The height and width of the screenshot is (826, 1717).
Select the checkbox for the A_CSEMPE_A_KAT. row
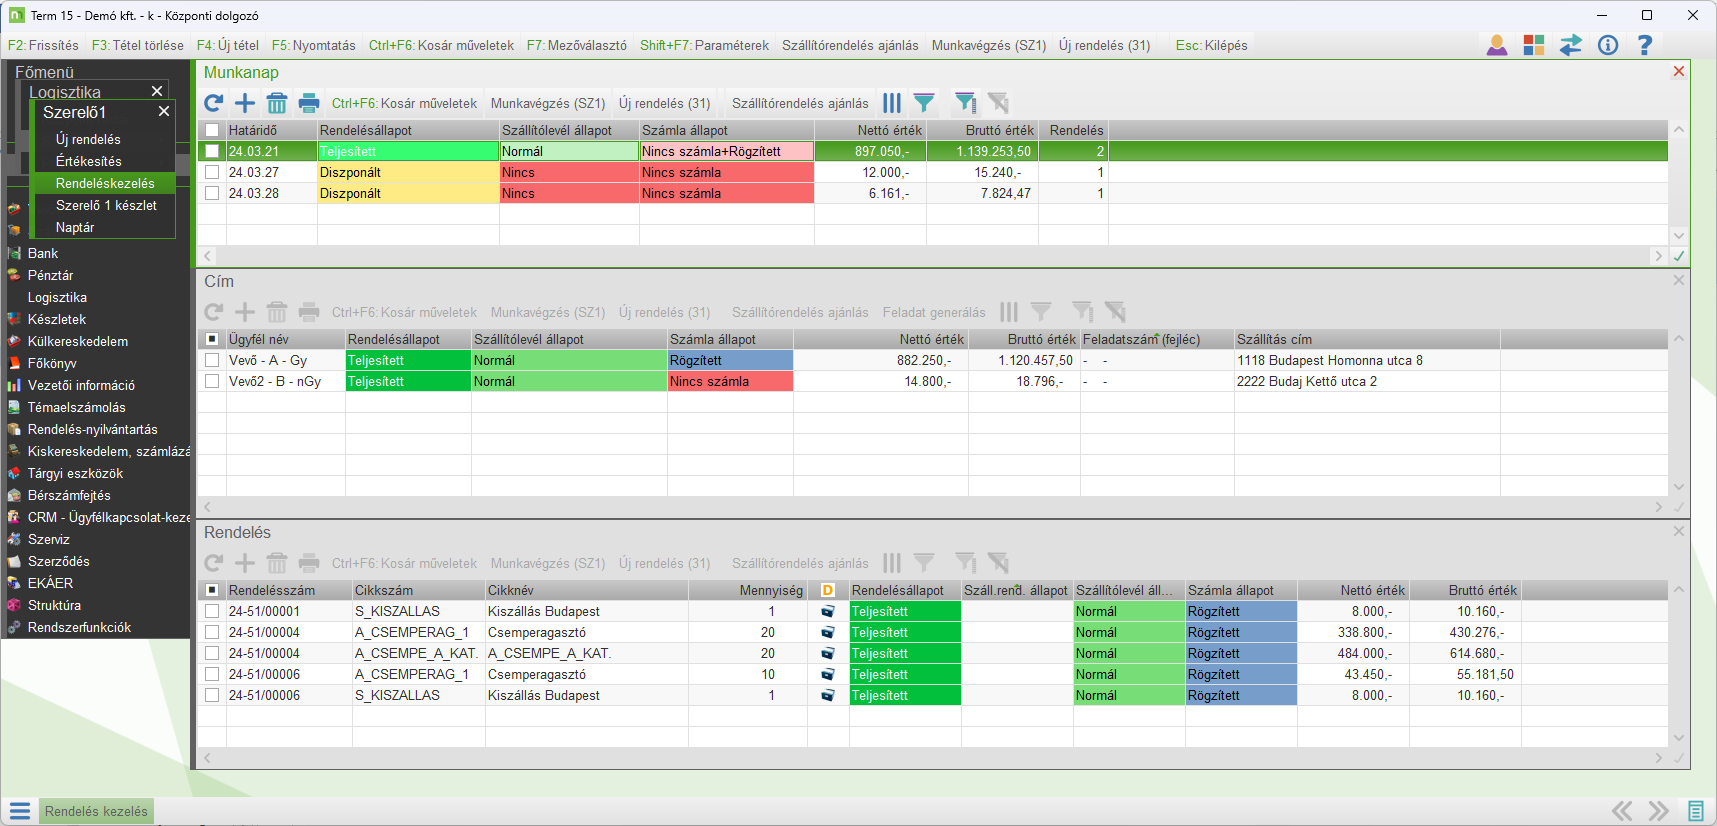click(x=212, y=653)
